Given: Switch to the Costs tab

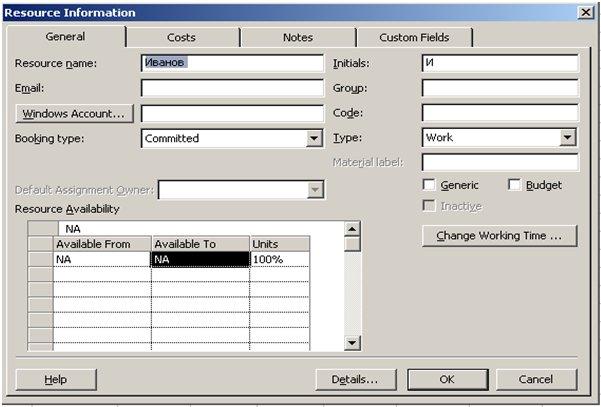Looking at the screenshot, I should click(x=182, y=37).
